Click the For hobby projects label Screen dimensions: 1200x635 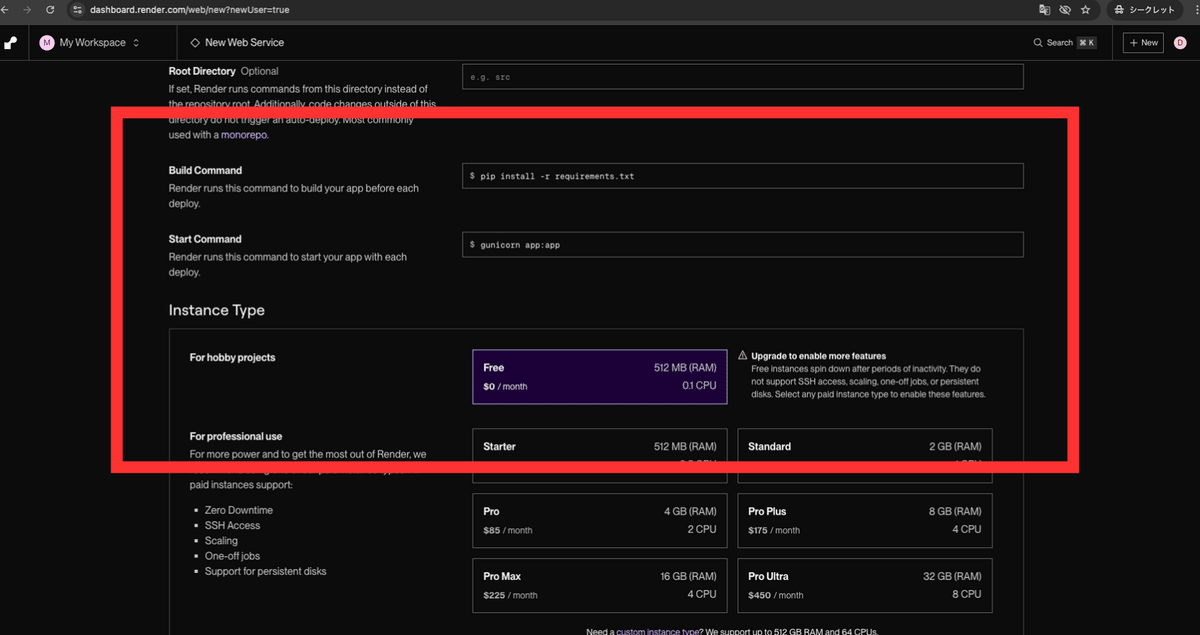click(232, 357)
